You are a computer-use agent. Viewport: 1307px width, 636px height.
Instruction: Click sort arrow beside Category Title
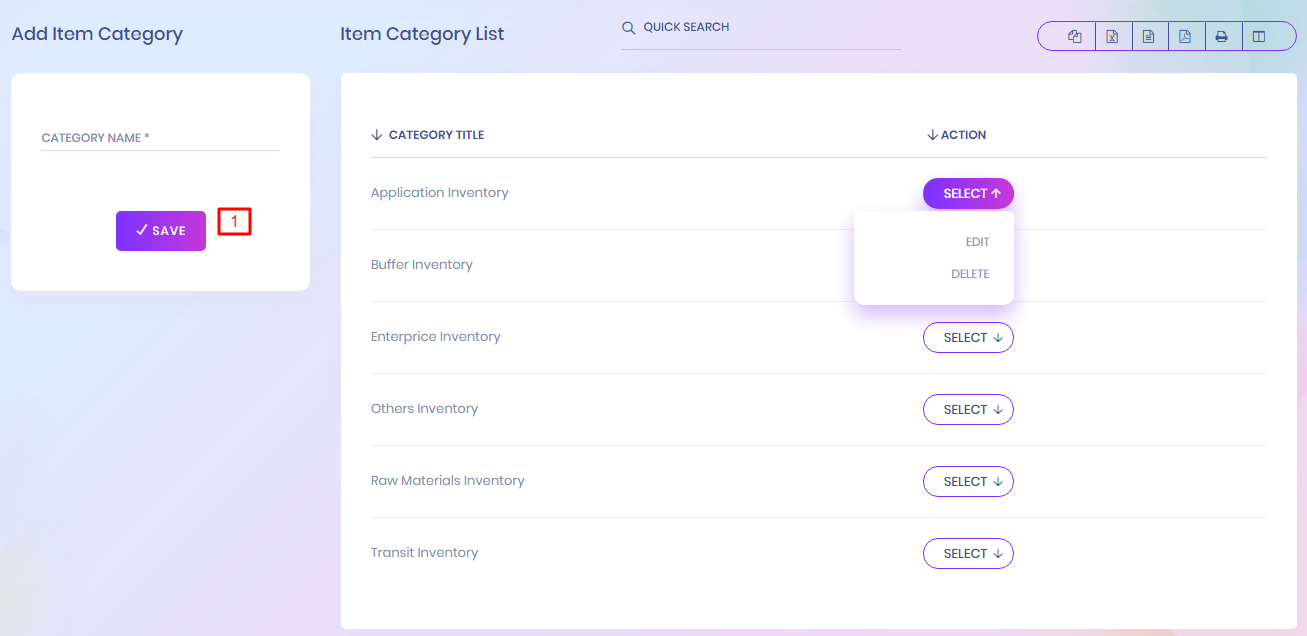tap(377, 135)
